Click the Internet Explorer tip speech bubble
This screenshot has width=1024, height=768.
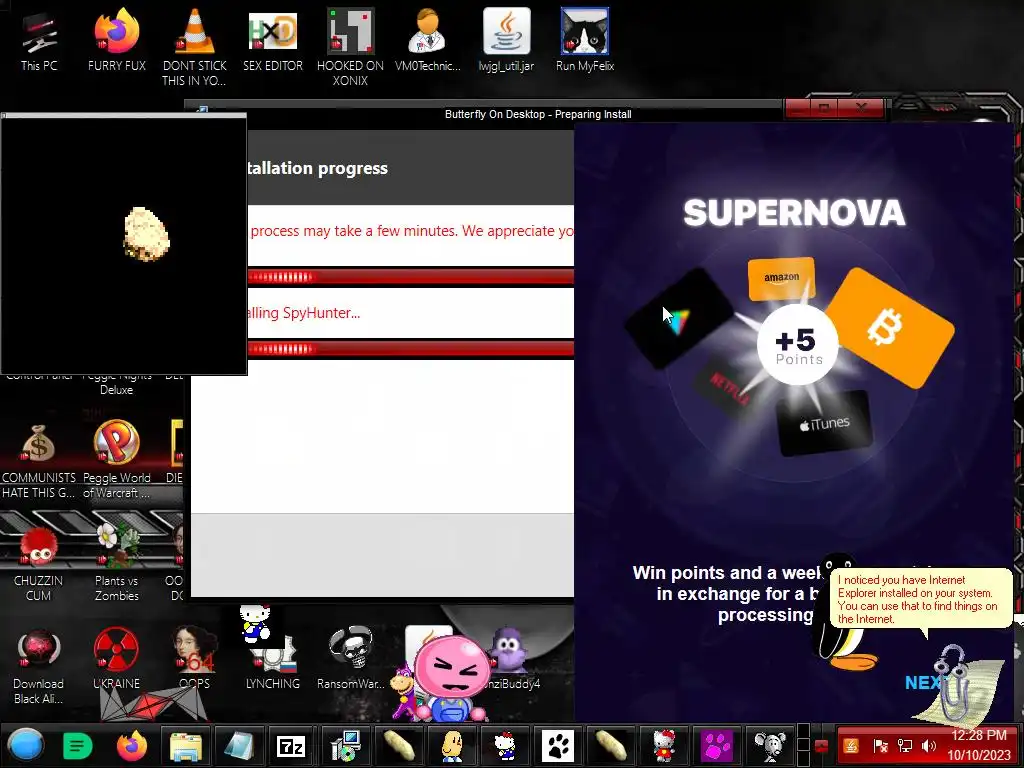pyautogui.click(x=920, y=600)
